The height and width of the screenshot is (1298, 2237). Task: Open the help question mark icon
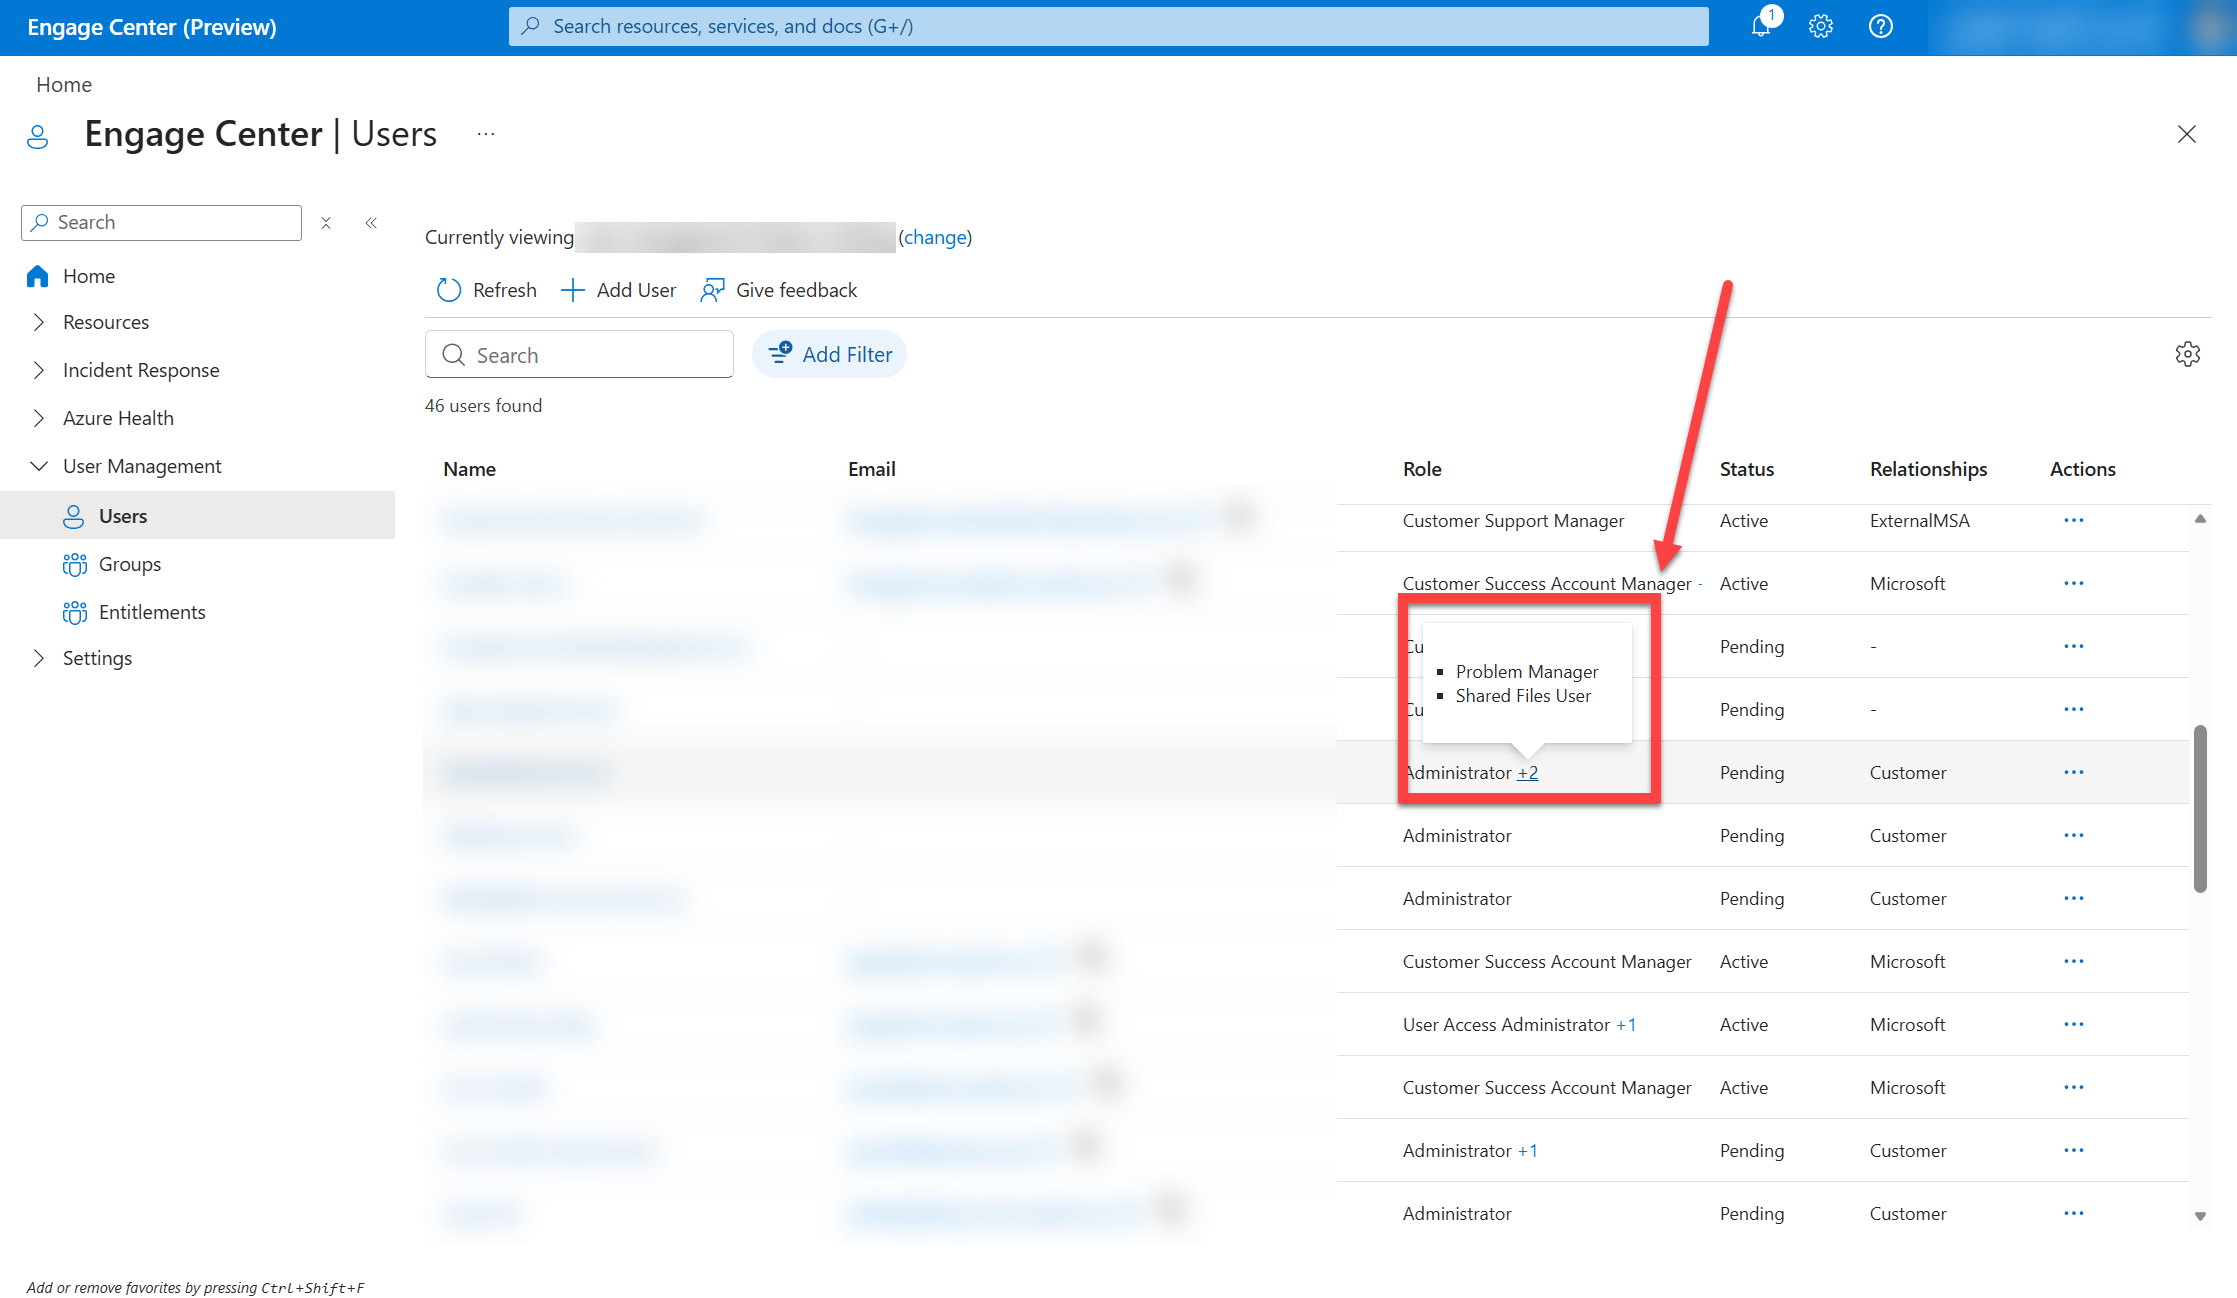coord(1880,27)
